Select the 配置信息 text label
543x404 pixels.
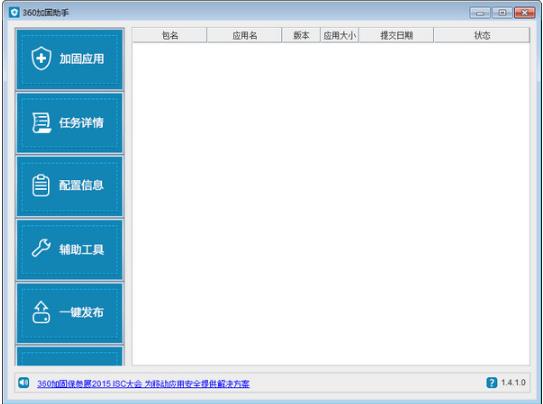(x=81, y=185)
